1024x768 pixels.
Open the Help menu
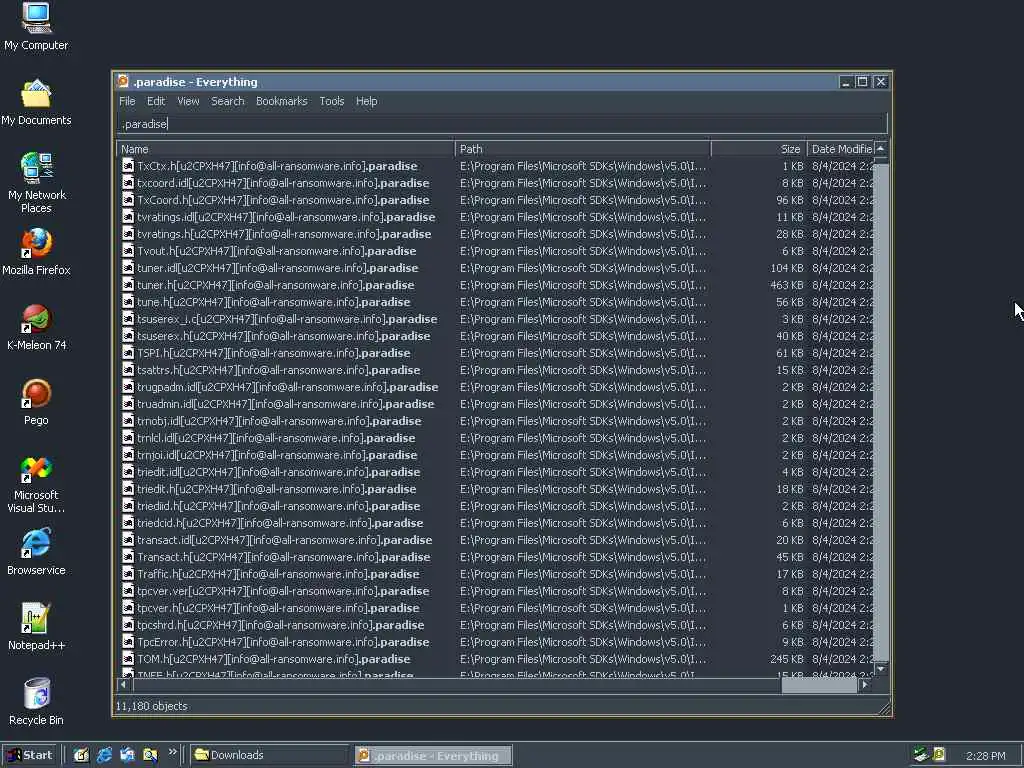tap(366, 101)
